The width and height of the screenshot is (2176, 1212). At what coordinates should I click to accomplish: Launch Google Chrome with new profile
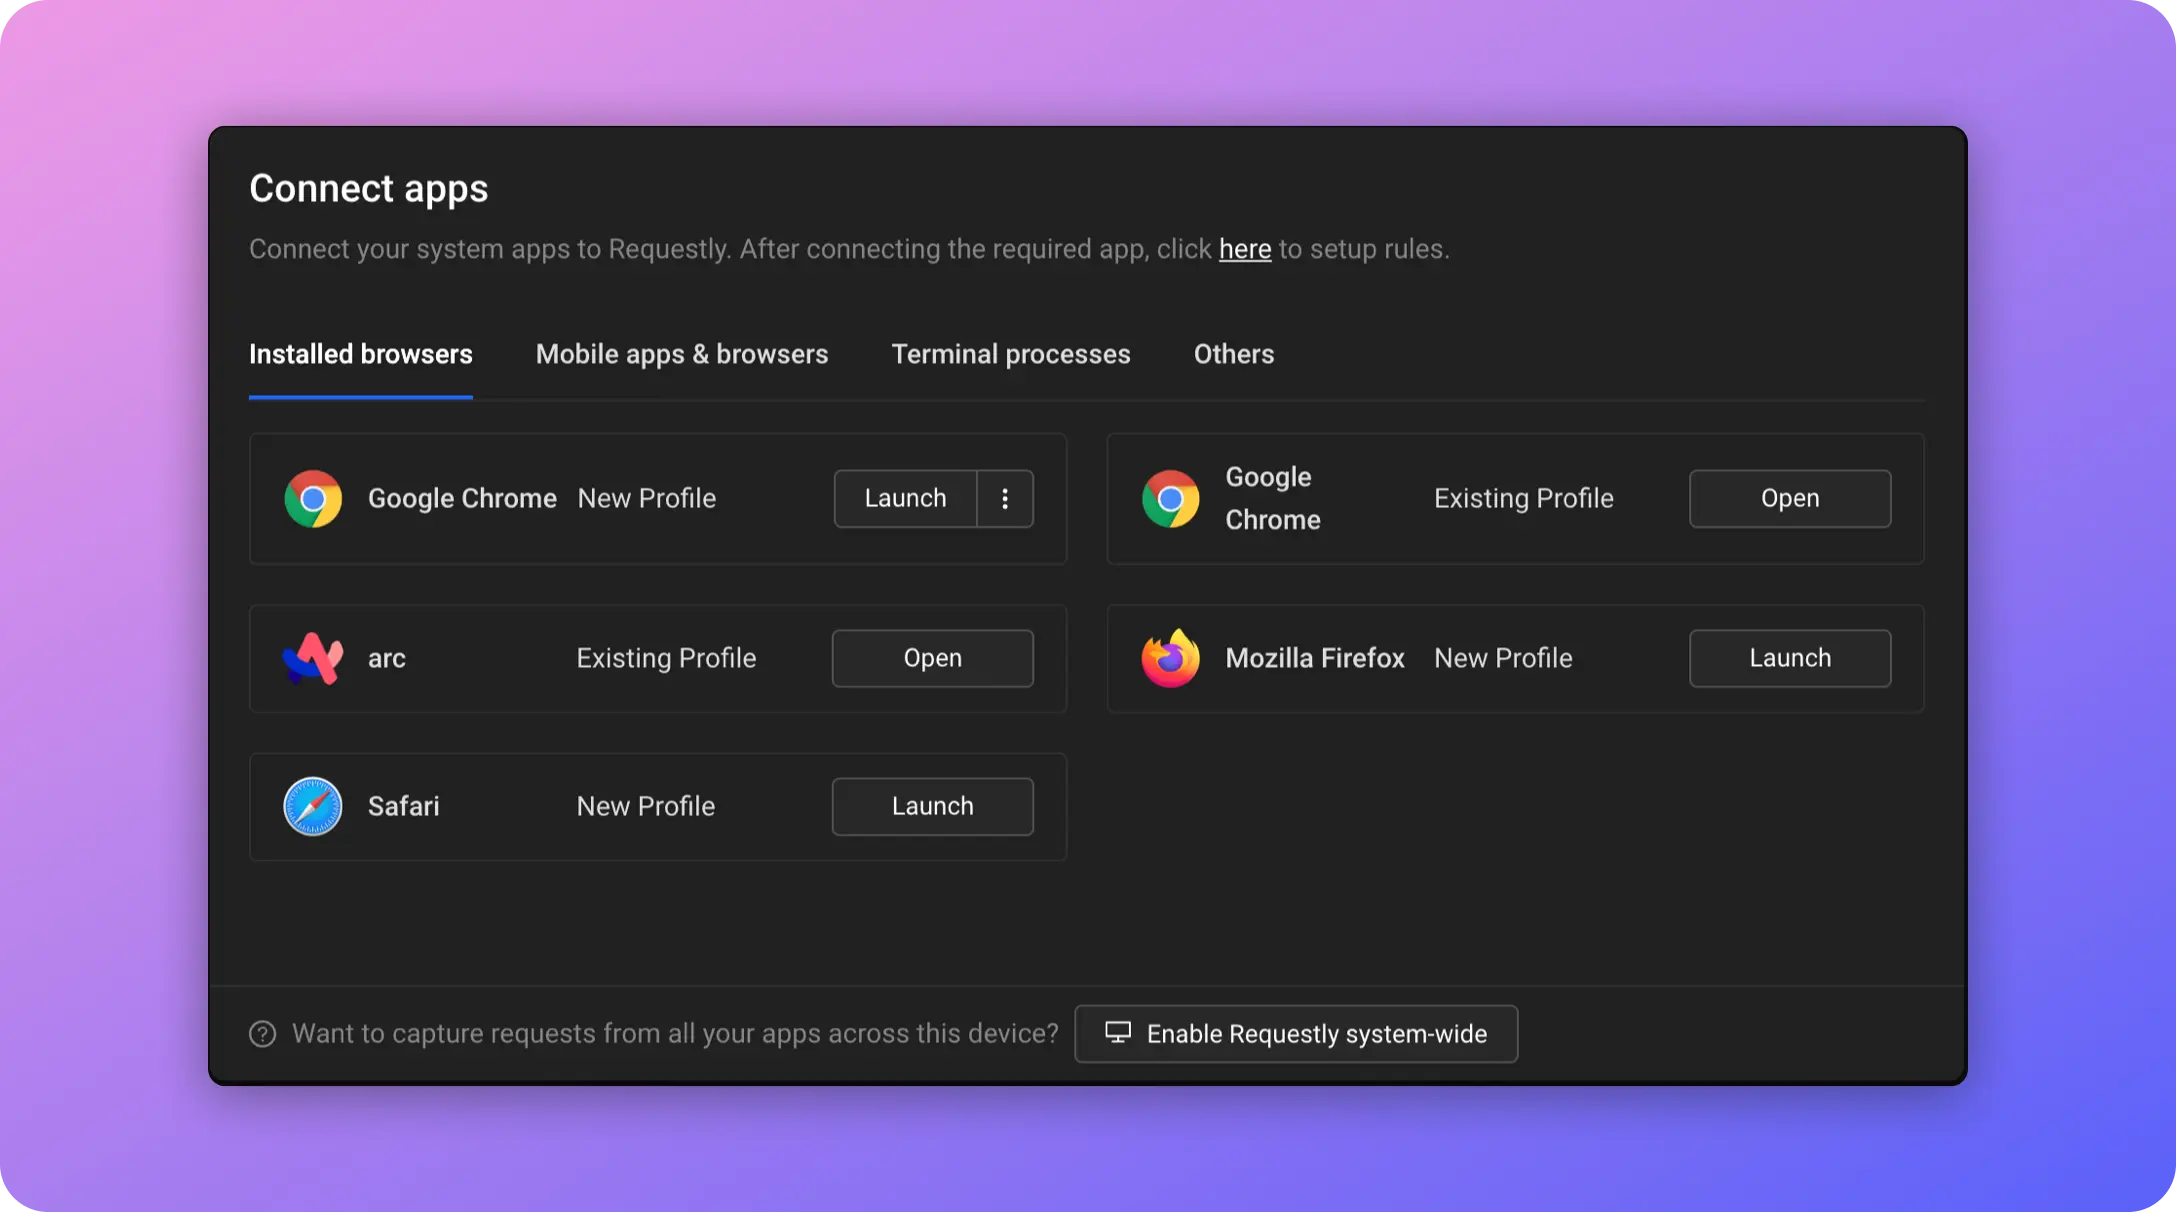pos(905,498)
